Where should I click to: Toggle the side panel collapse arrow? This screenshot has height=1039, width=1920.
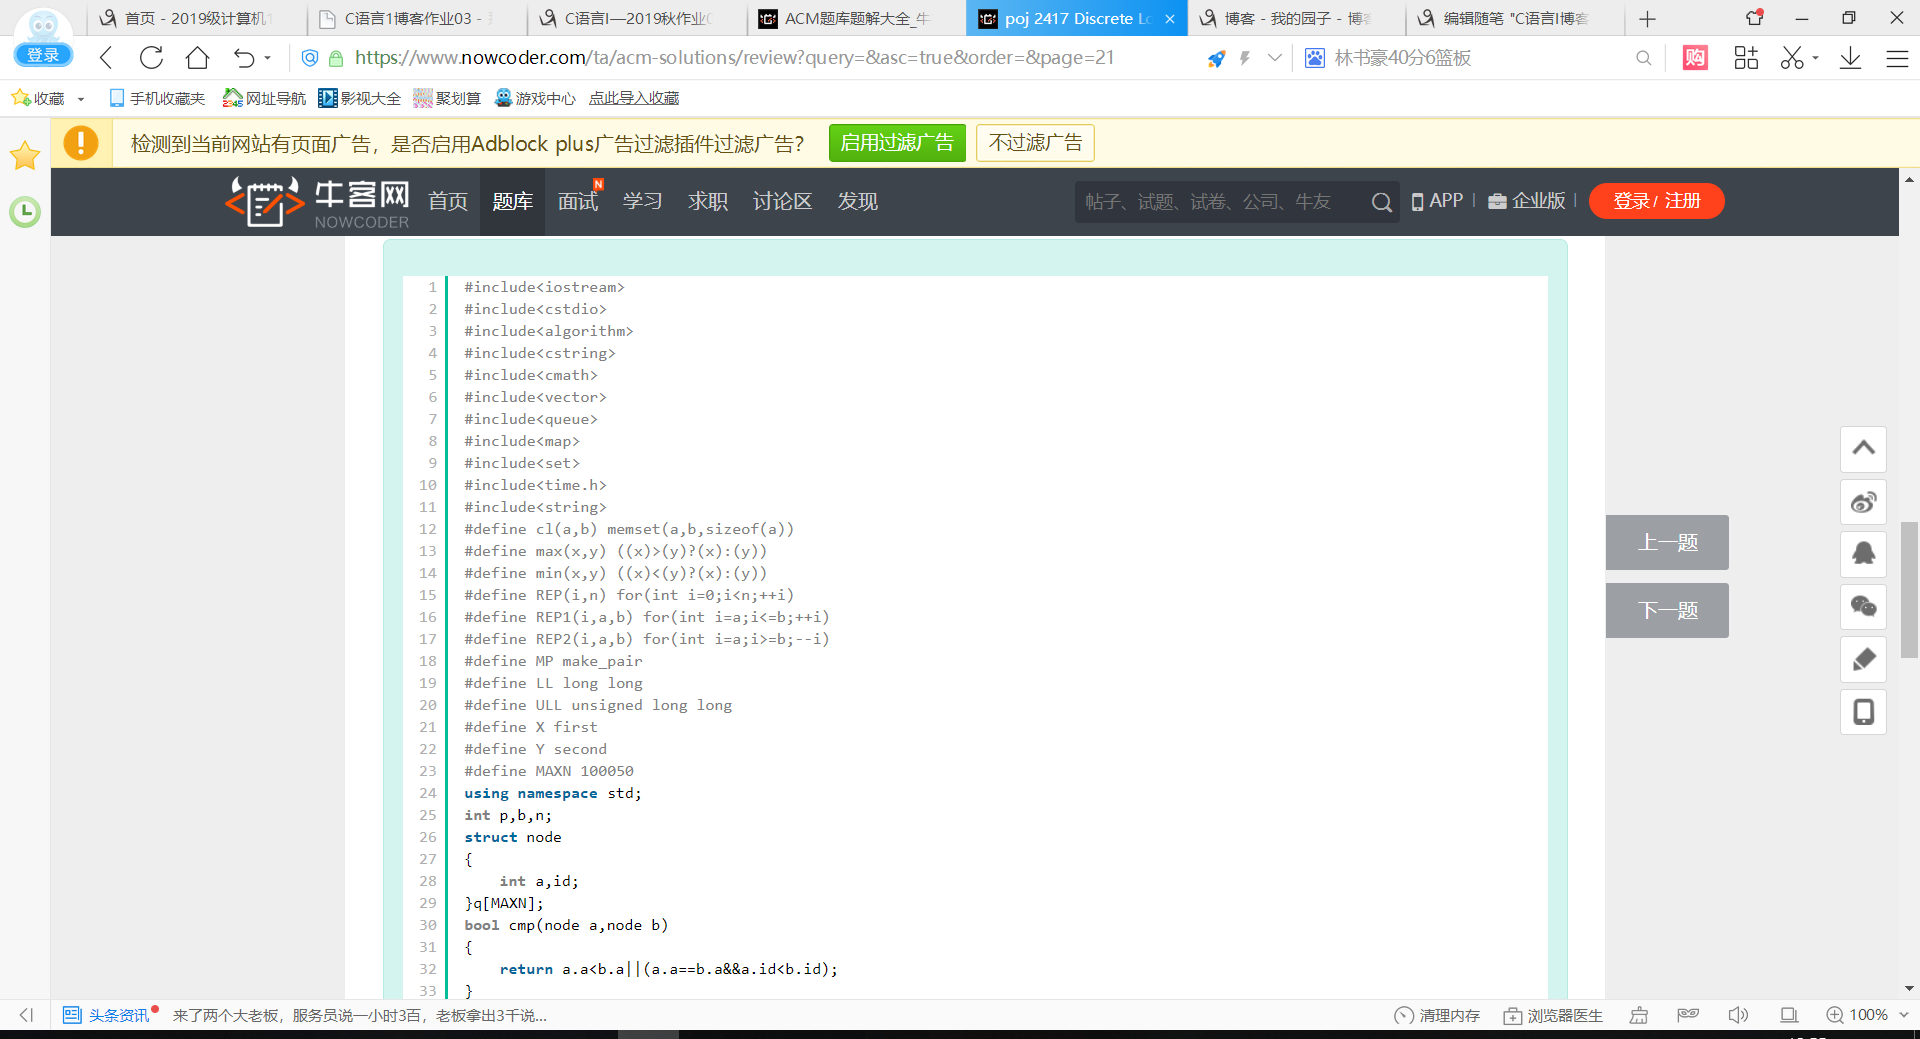click(x=26, y=1015)
